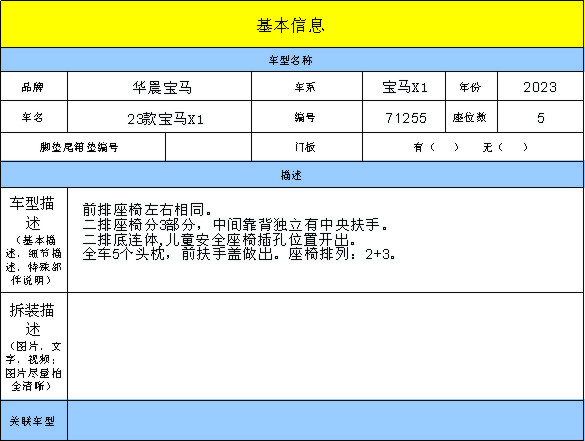Click the 基本信息 yellow header
Viewport: 585px width, 441px height.
pos(292,24)
